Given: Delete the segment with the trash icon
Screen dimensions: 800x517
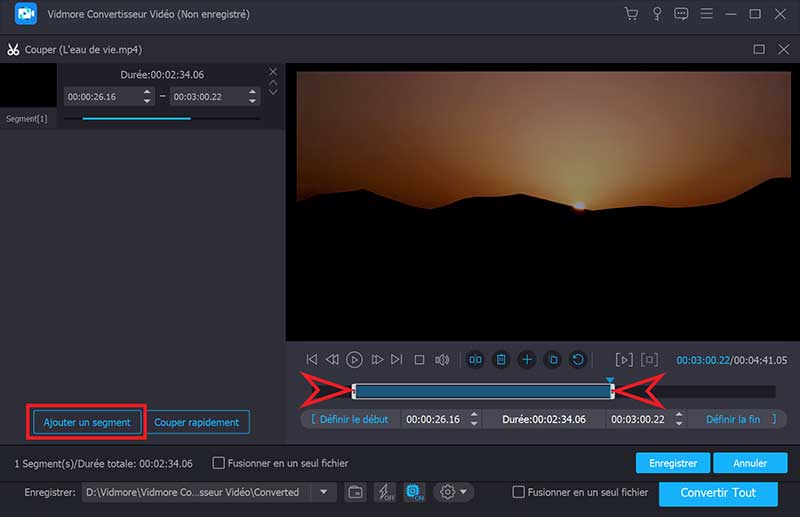Looking at the screenshot, I should click(502, 359).
